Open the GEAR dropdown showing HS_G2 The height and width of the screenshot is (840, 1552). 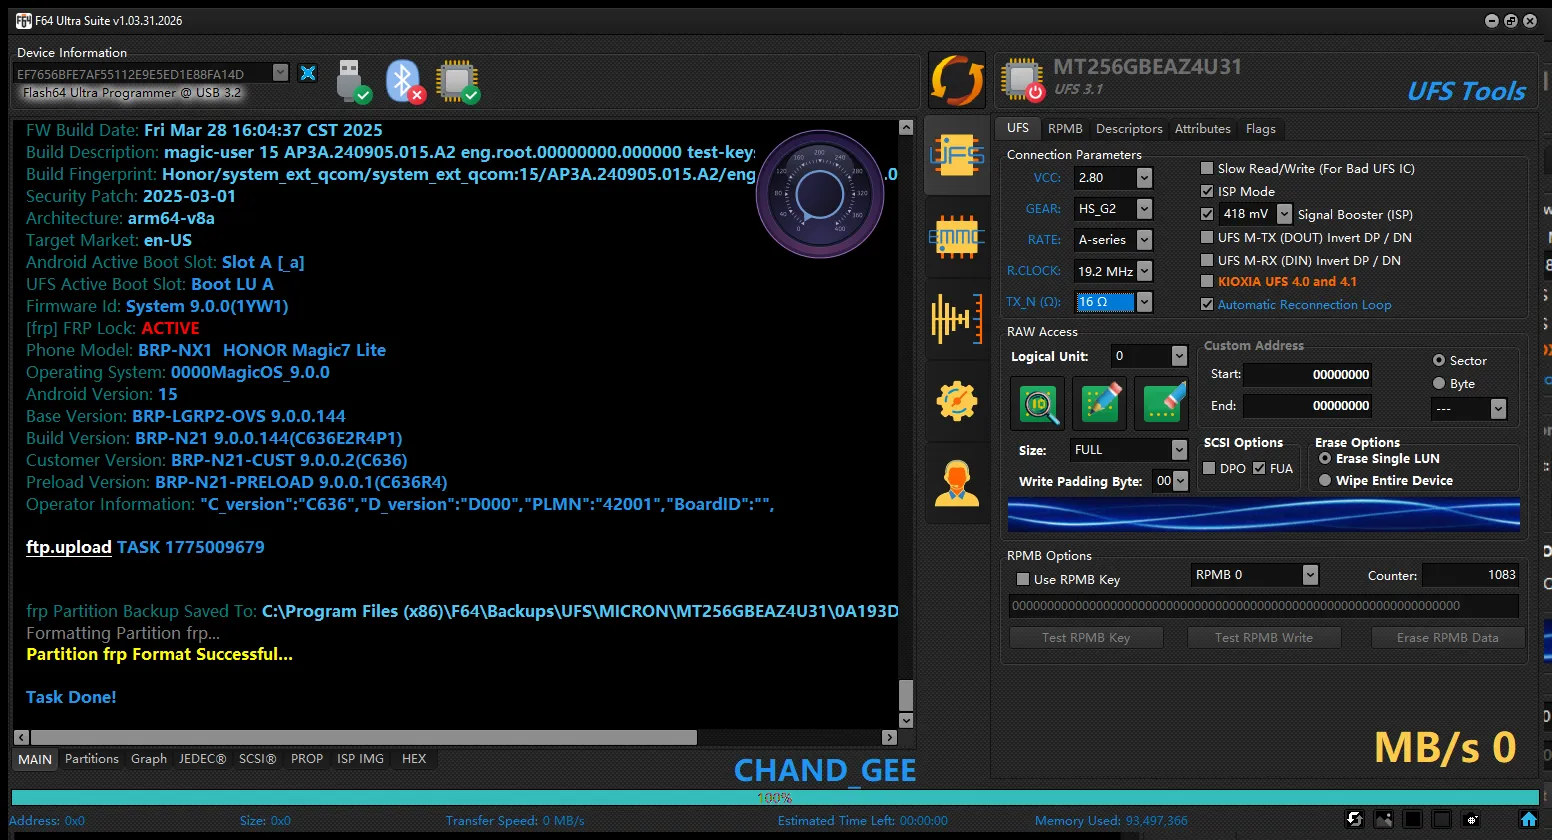pos(1144,209)
